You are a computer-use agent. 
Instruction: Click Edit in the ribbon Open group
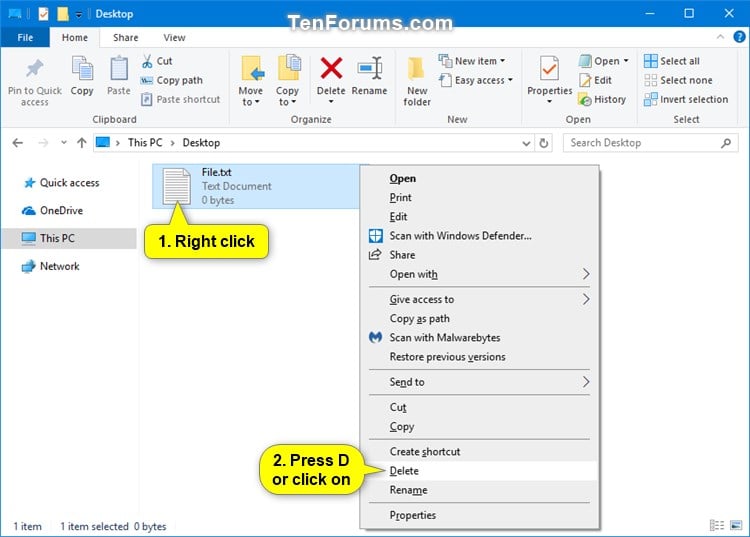tap(595, 80)
